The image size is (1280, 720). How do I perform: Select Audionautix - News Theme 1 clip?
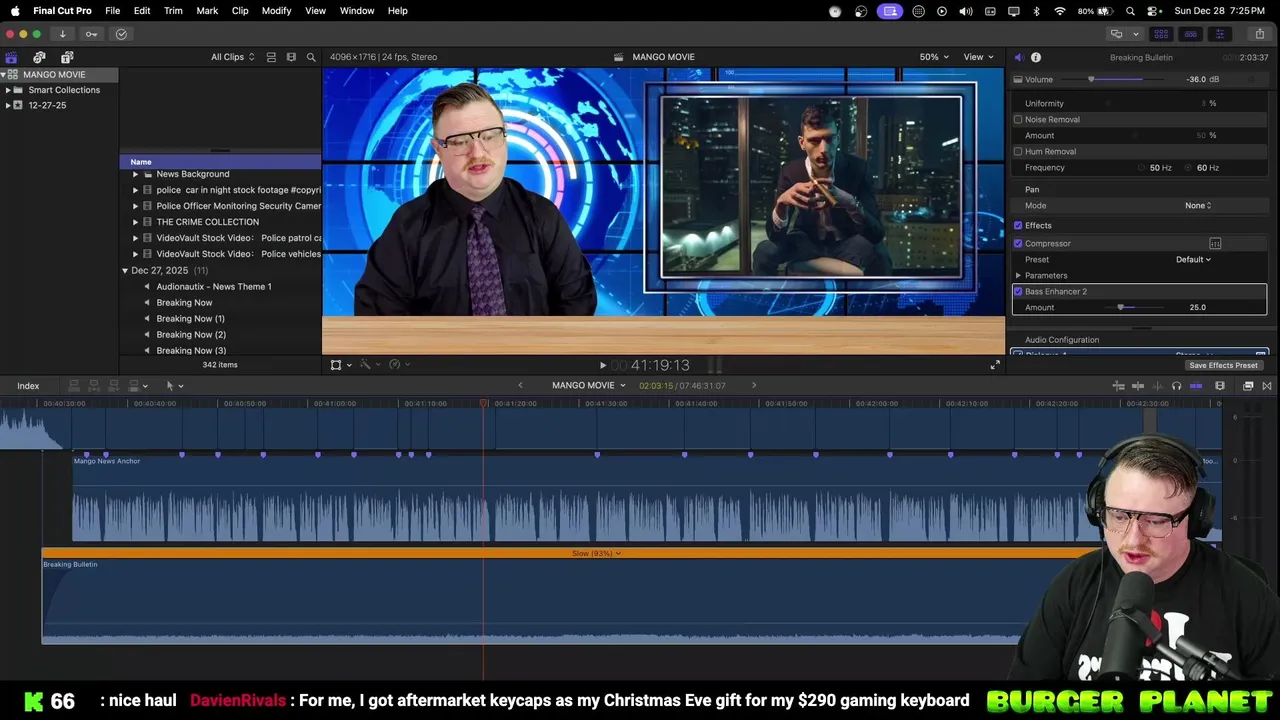(x=214, y=286)
